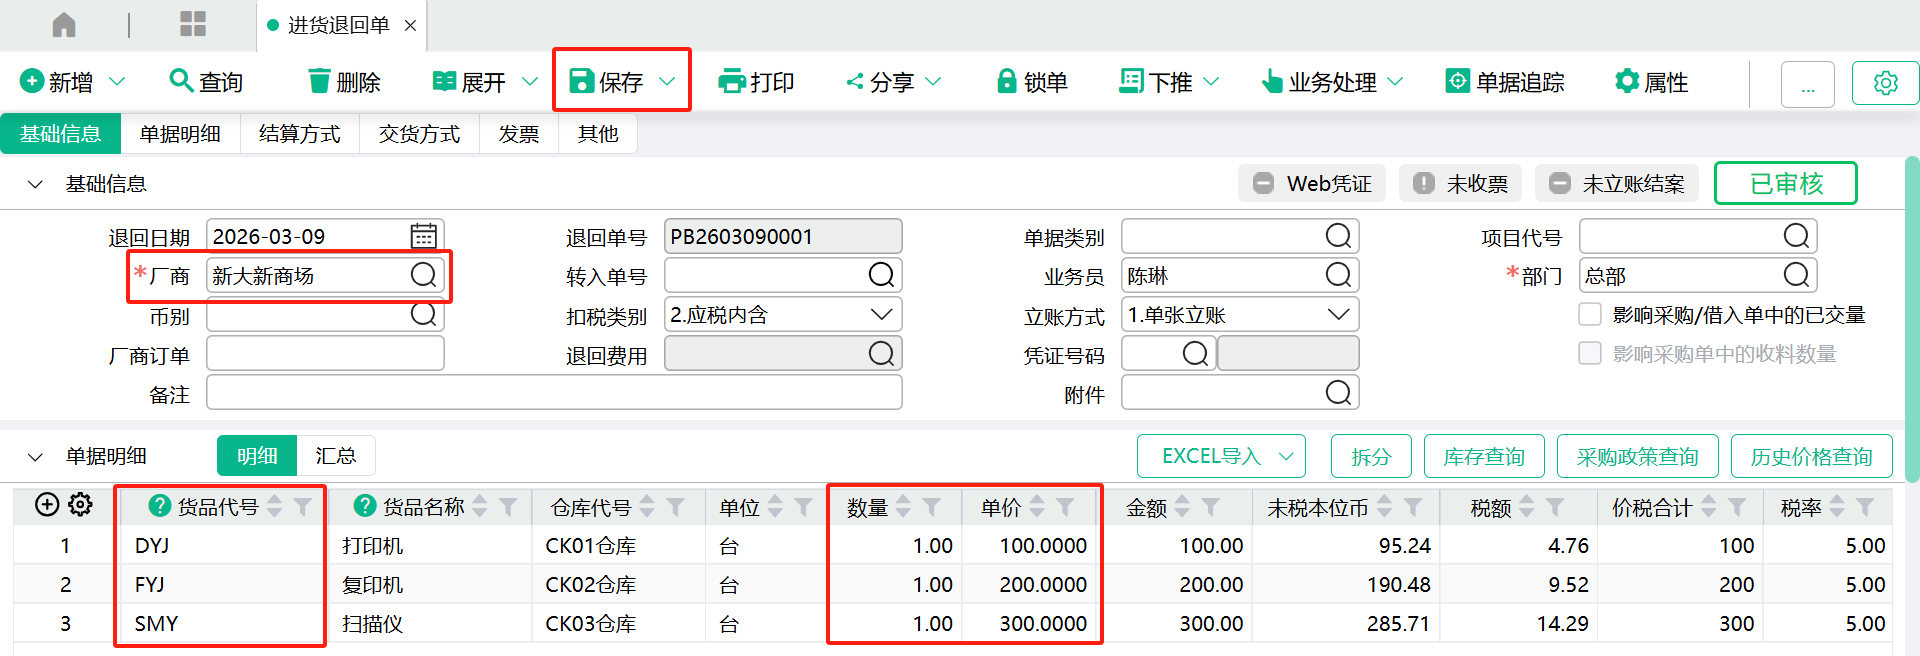
Task: Open the 立账方式 dropdown
Action: click(x=1338, y=315)
